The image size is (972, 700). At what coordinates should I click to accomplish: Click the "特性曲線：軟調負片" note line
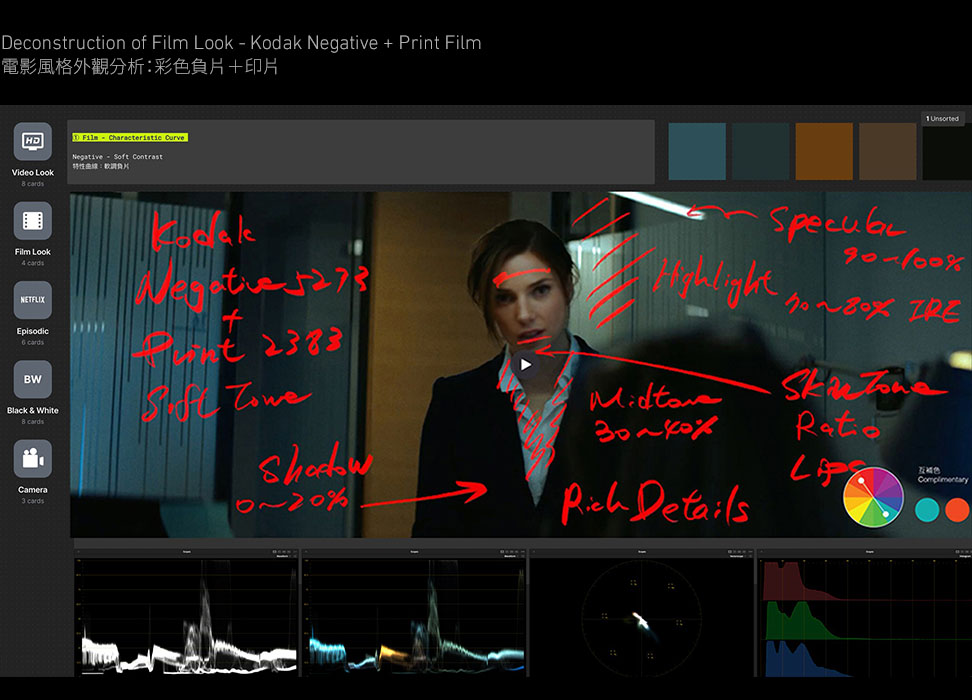point(101,166)
